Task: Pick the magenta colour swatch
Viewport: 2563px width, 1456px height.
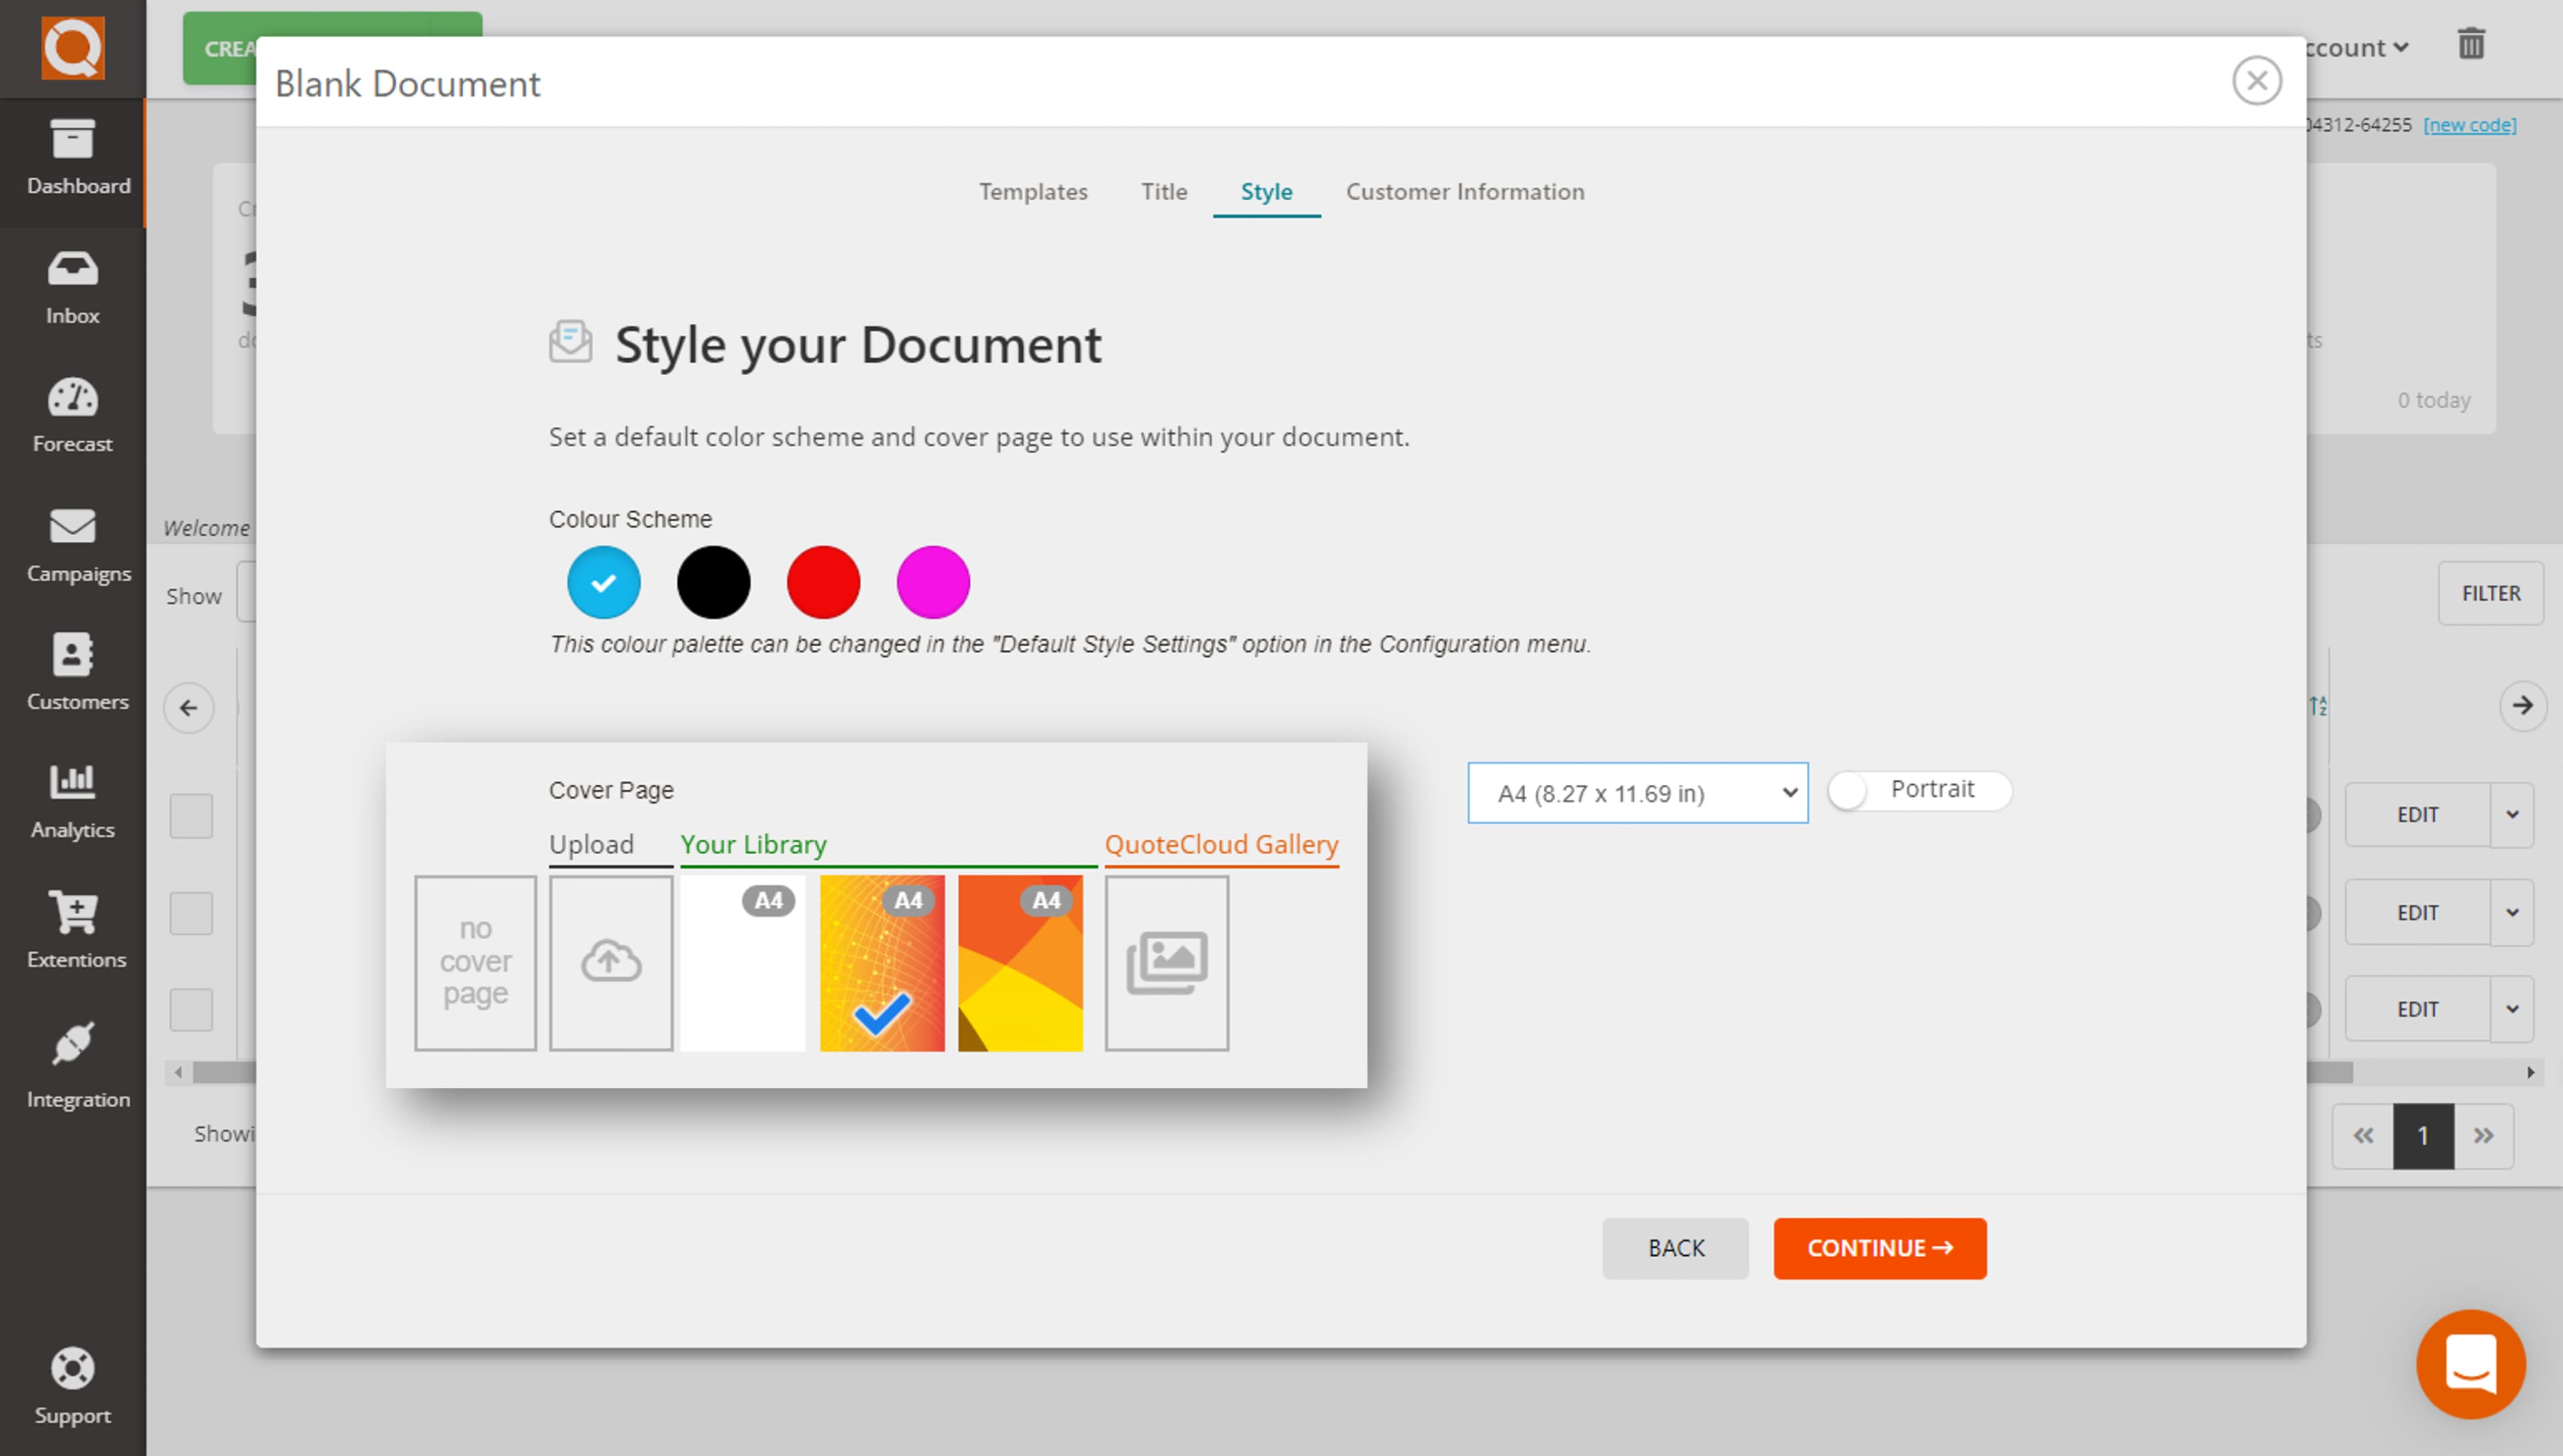Action: [932, 581]
